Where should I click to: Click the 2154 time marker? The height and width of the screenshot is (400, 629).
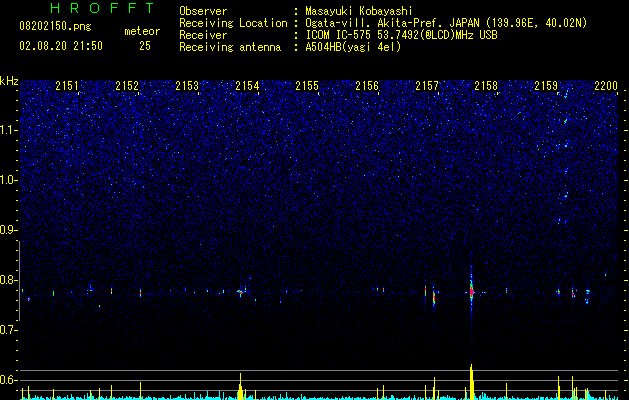(247, 86)
